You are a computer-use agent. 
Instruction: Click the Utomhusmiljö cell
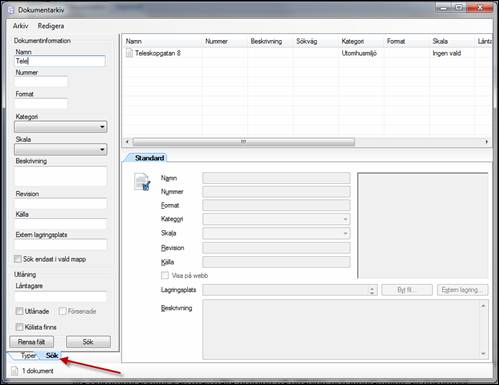[x=359, y=53]
